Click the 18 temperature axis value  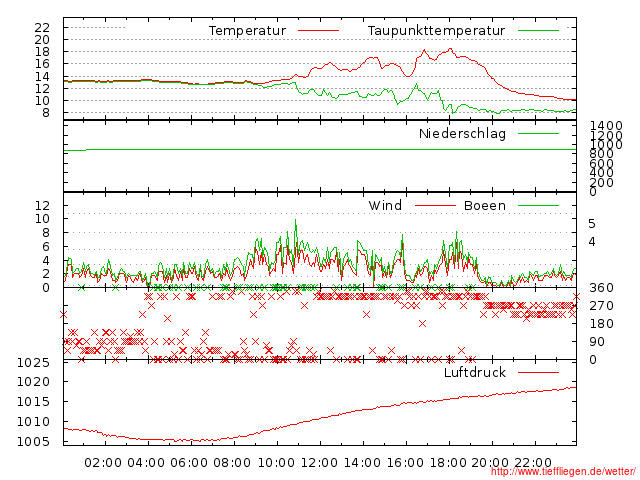[42, 52]
